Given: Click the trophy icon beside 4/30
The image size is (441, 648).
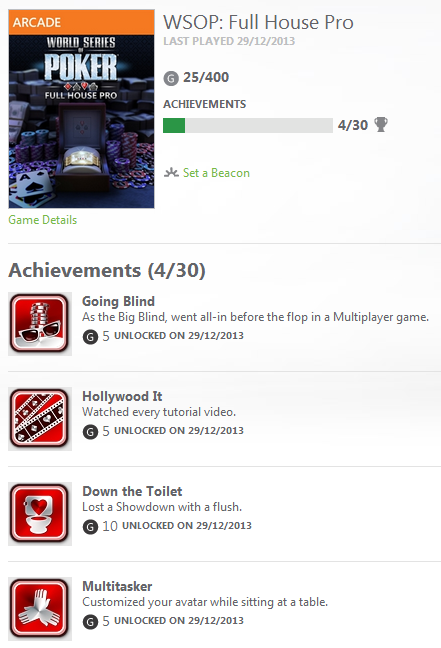Looking at the screenshot, I should (x=381, y=124).
